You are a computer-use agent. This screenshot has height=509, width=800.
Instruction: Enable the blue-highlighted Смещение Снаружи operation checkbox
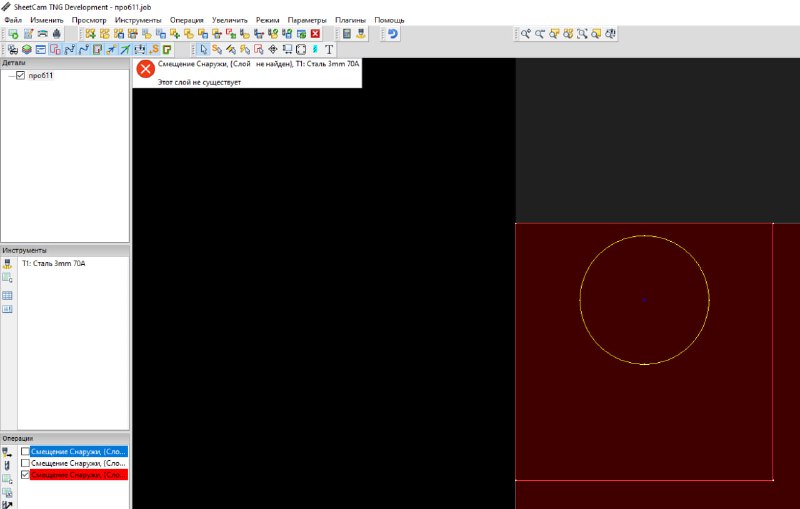26,452
